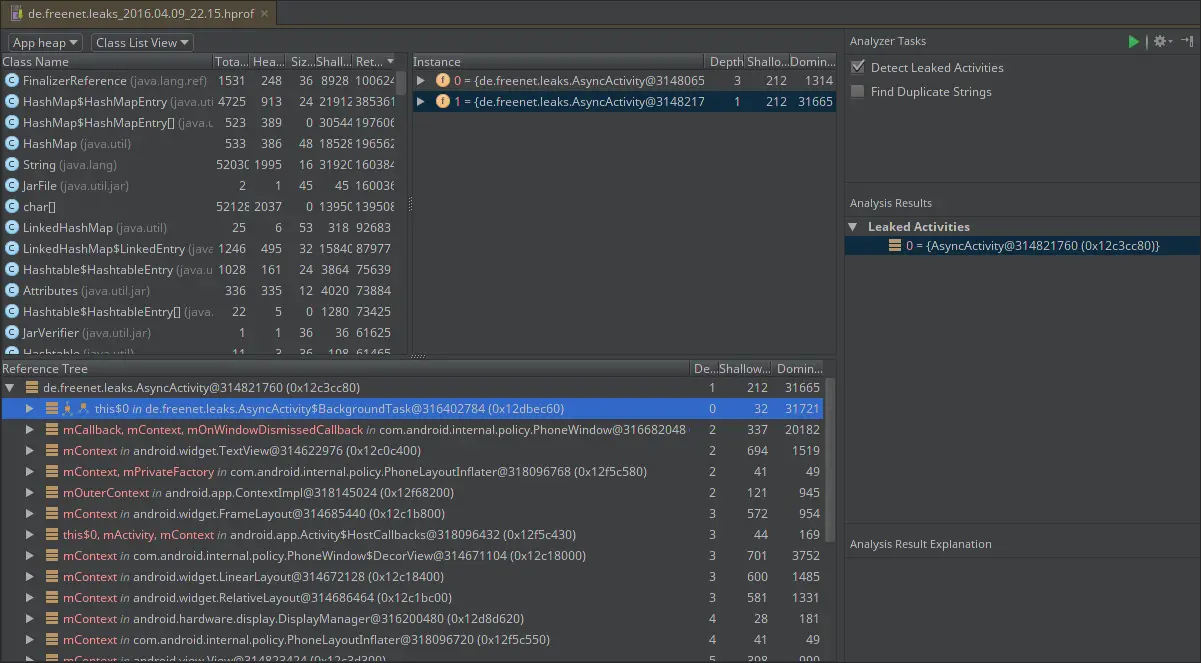Open the Class List View dropdown

pos(142,42)
